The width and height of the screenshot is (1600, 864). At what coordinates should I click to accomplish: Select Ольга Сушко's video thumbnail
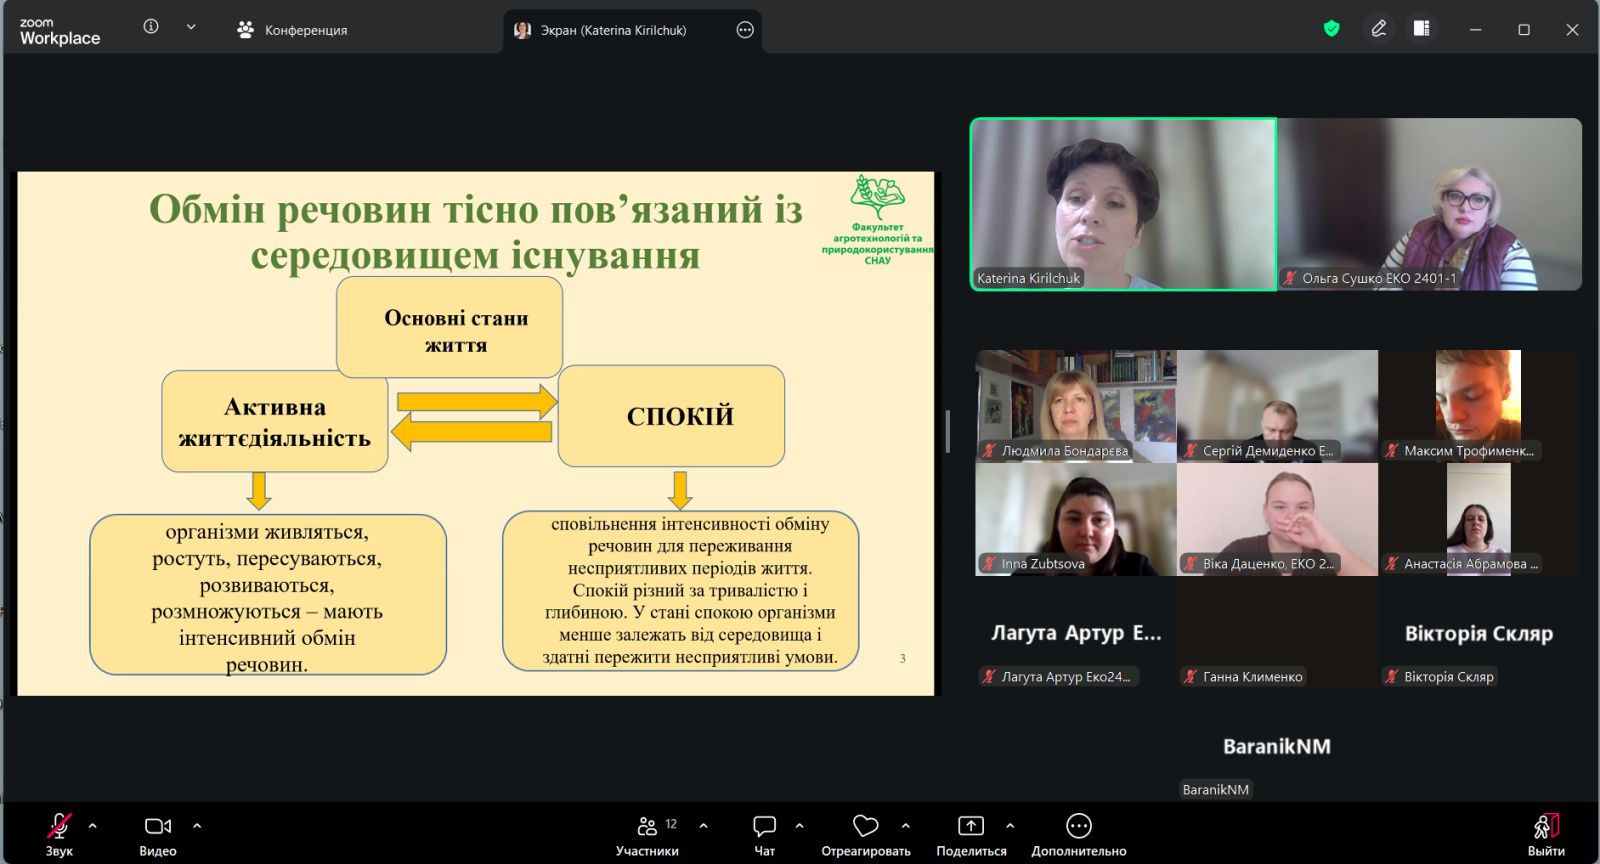pyautogui.click(x=1429, y=205)
